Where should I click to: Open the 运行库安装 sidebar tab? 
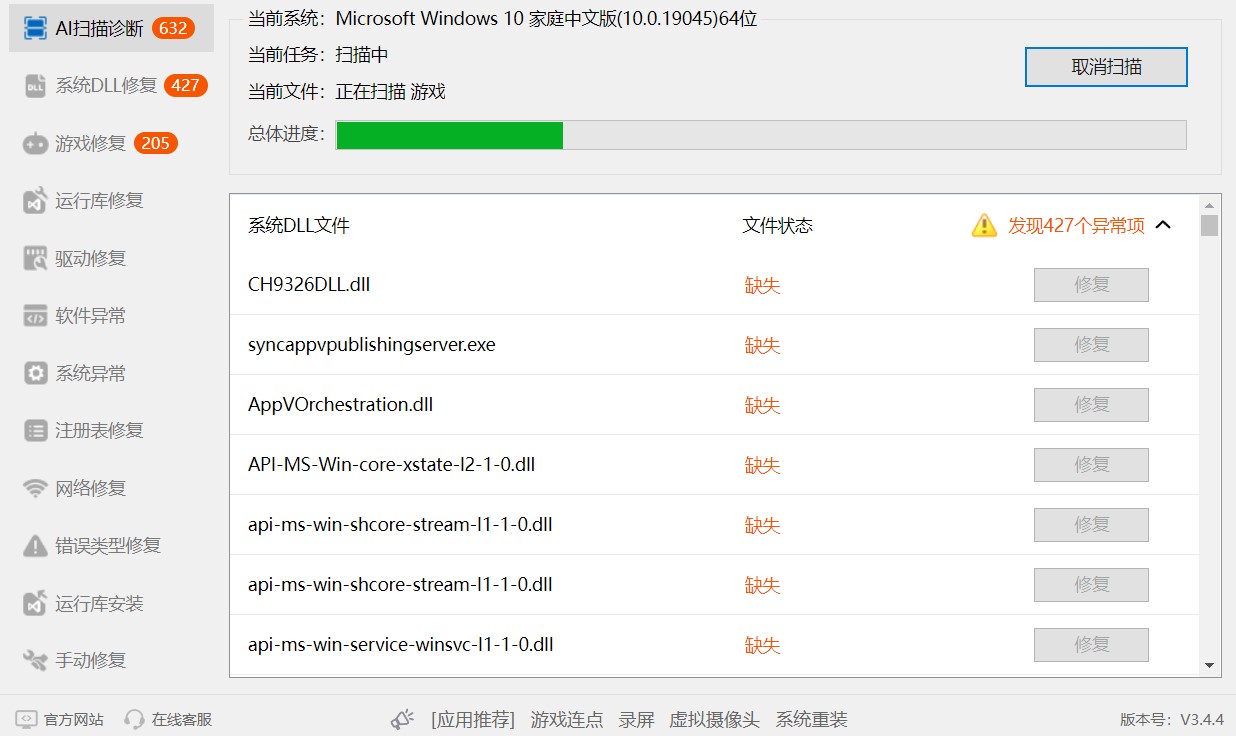(x=98, y=604)
